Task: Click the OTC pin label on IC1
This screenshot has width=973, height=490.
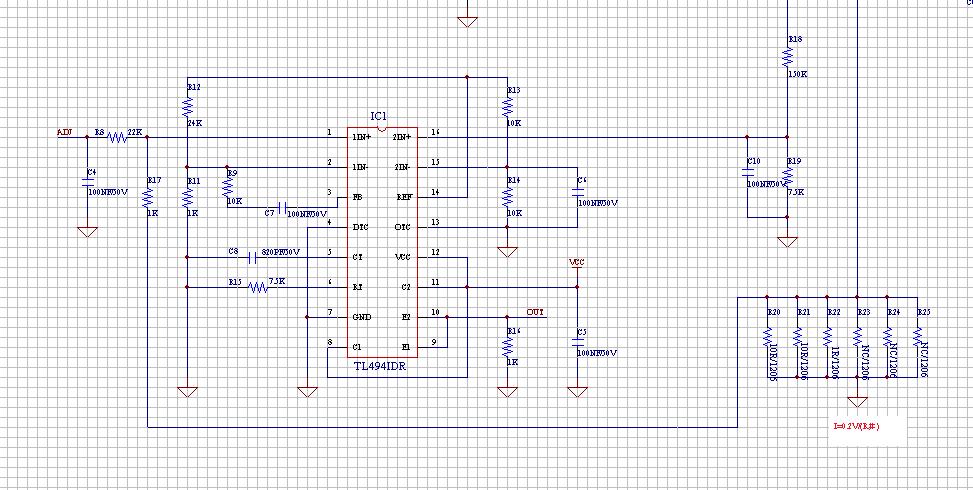Action: pos(403,228)
